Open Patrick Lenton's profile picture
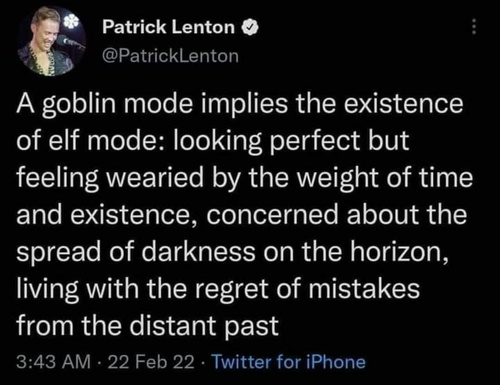This screenshot has width=500, height=385. pyautogui.click(x=50, y=41)
